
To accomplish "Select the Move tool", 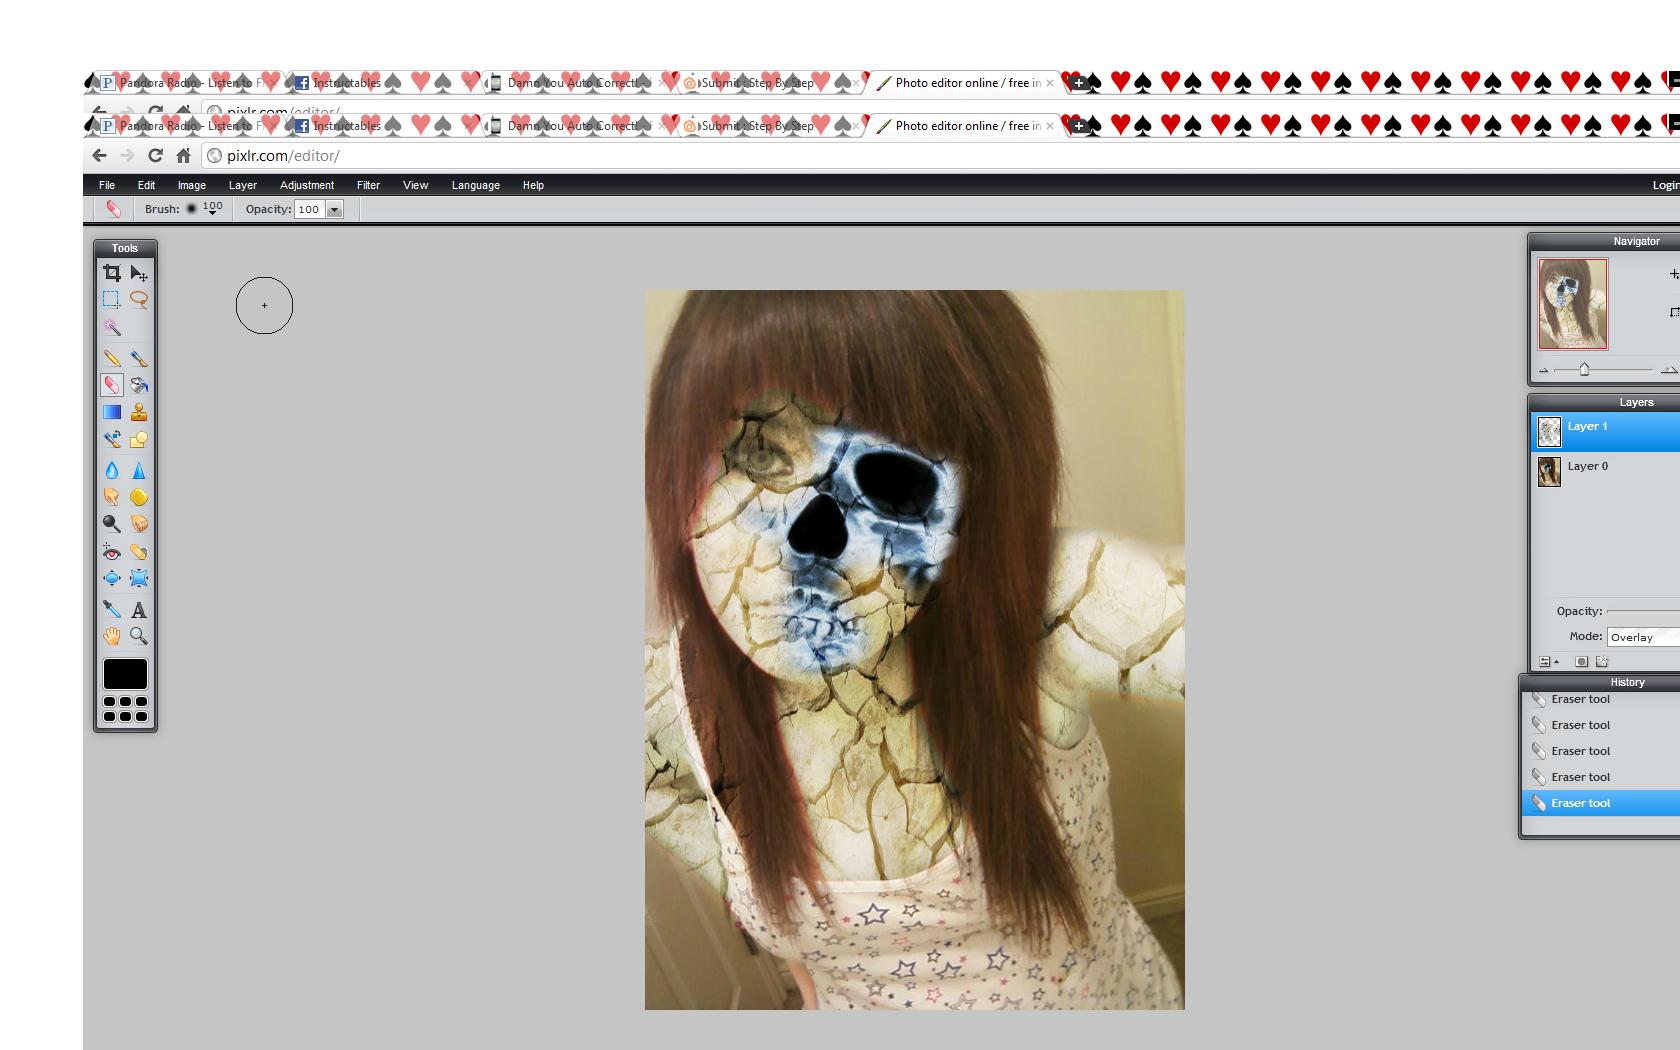I will [139, 273].
